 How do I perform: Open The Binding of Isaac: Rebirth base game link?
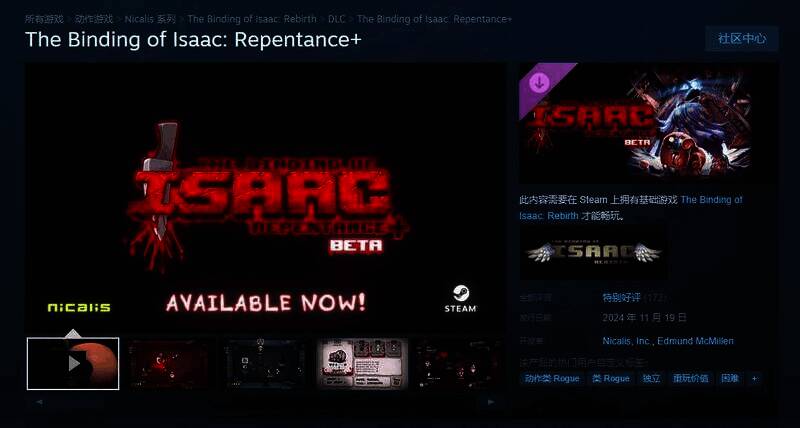pyautogui.click(x=631, y=208)
